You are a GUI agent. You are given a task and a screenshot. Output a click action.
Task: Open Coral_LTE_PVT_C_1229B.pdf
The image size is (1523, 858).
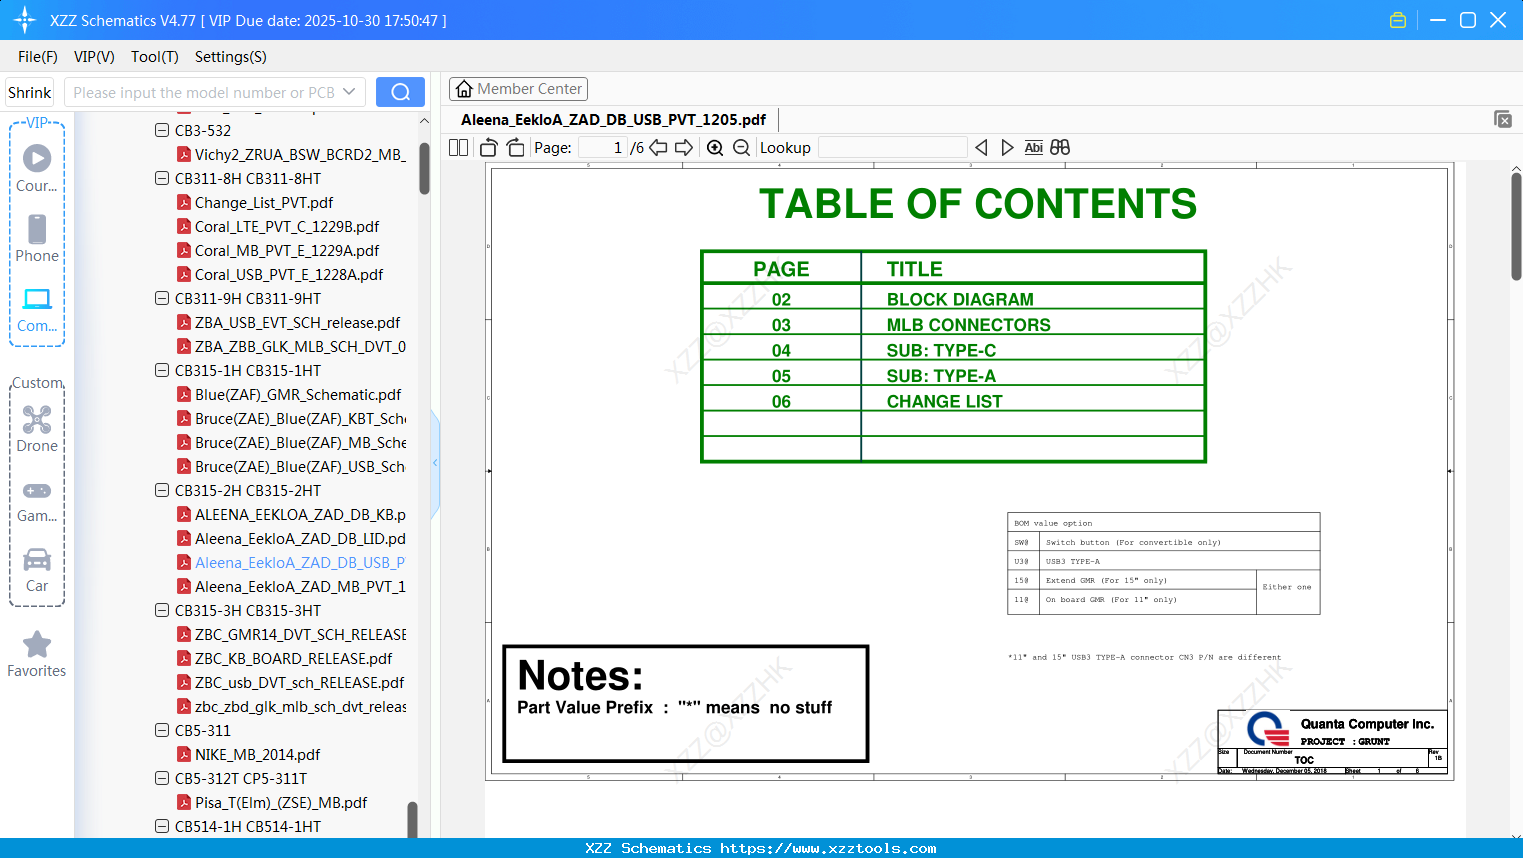[278, 226]
